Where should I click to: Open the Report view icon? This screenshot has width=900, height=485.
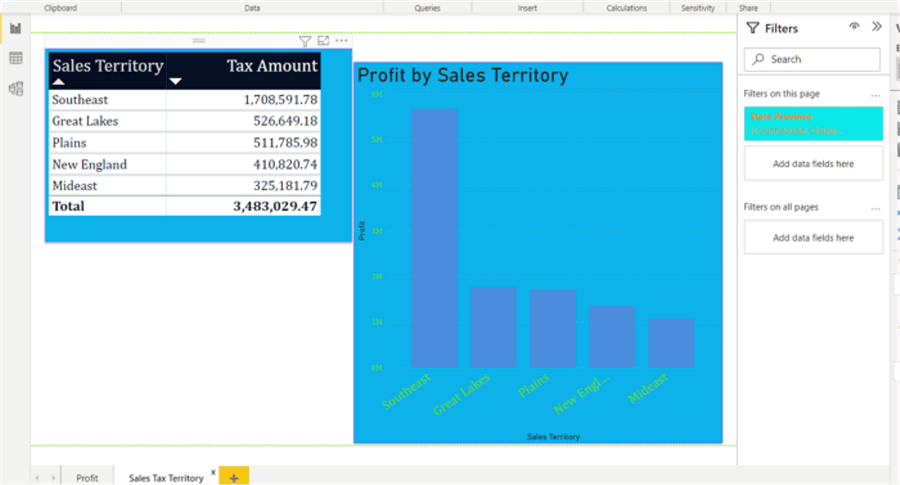15,28
